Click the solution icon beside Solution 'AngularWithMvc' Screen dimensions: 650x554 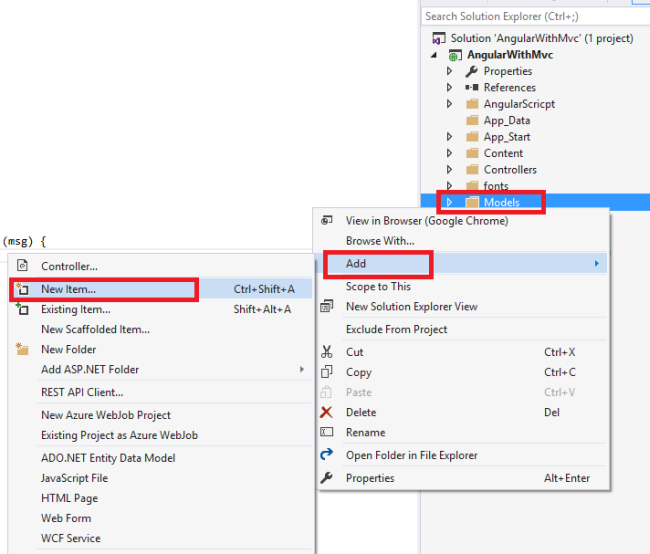[439, 38]
